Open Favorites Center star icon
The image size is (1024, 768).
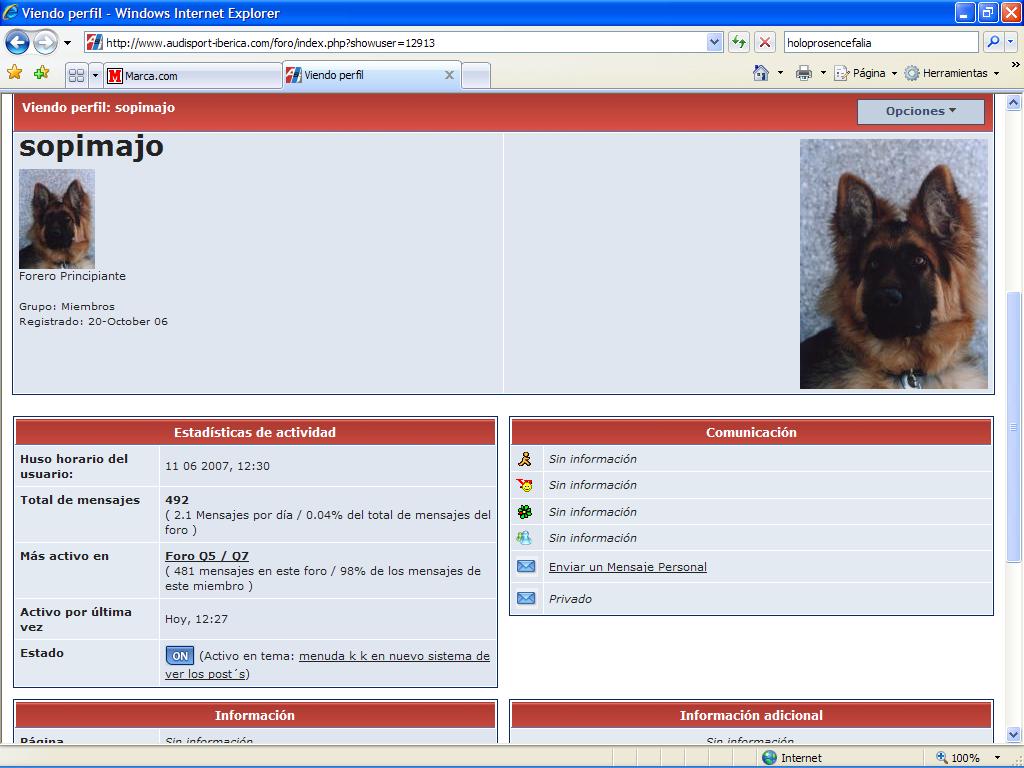click(x=14, y=73)
